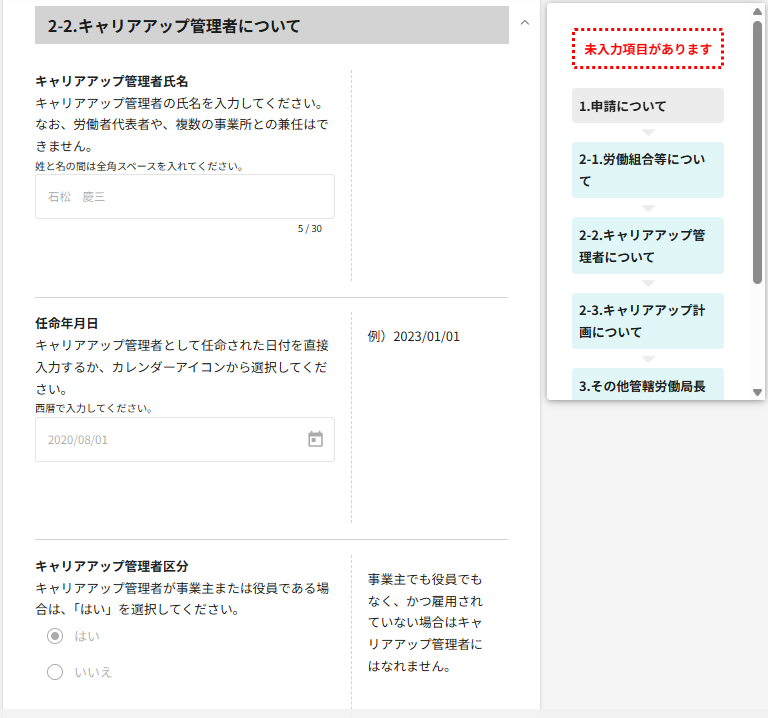Select the いいえ radio button
This screenshot has height=718, width=768.
pos(56,672)
